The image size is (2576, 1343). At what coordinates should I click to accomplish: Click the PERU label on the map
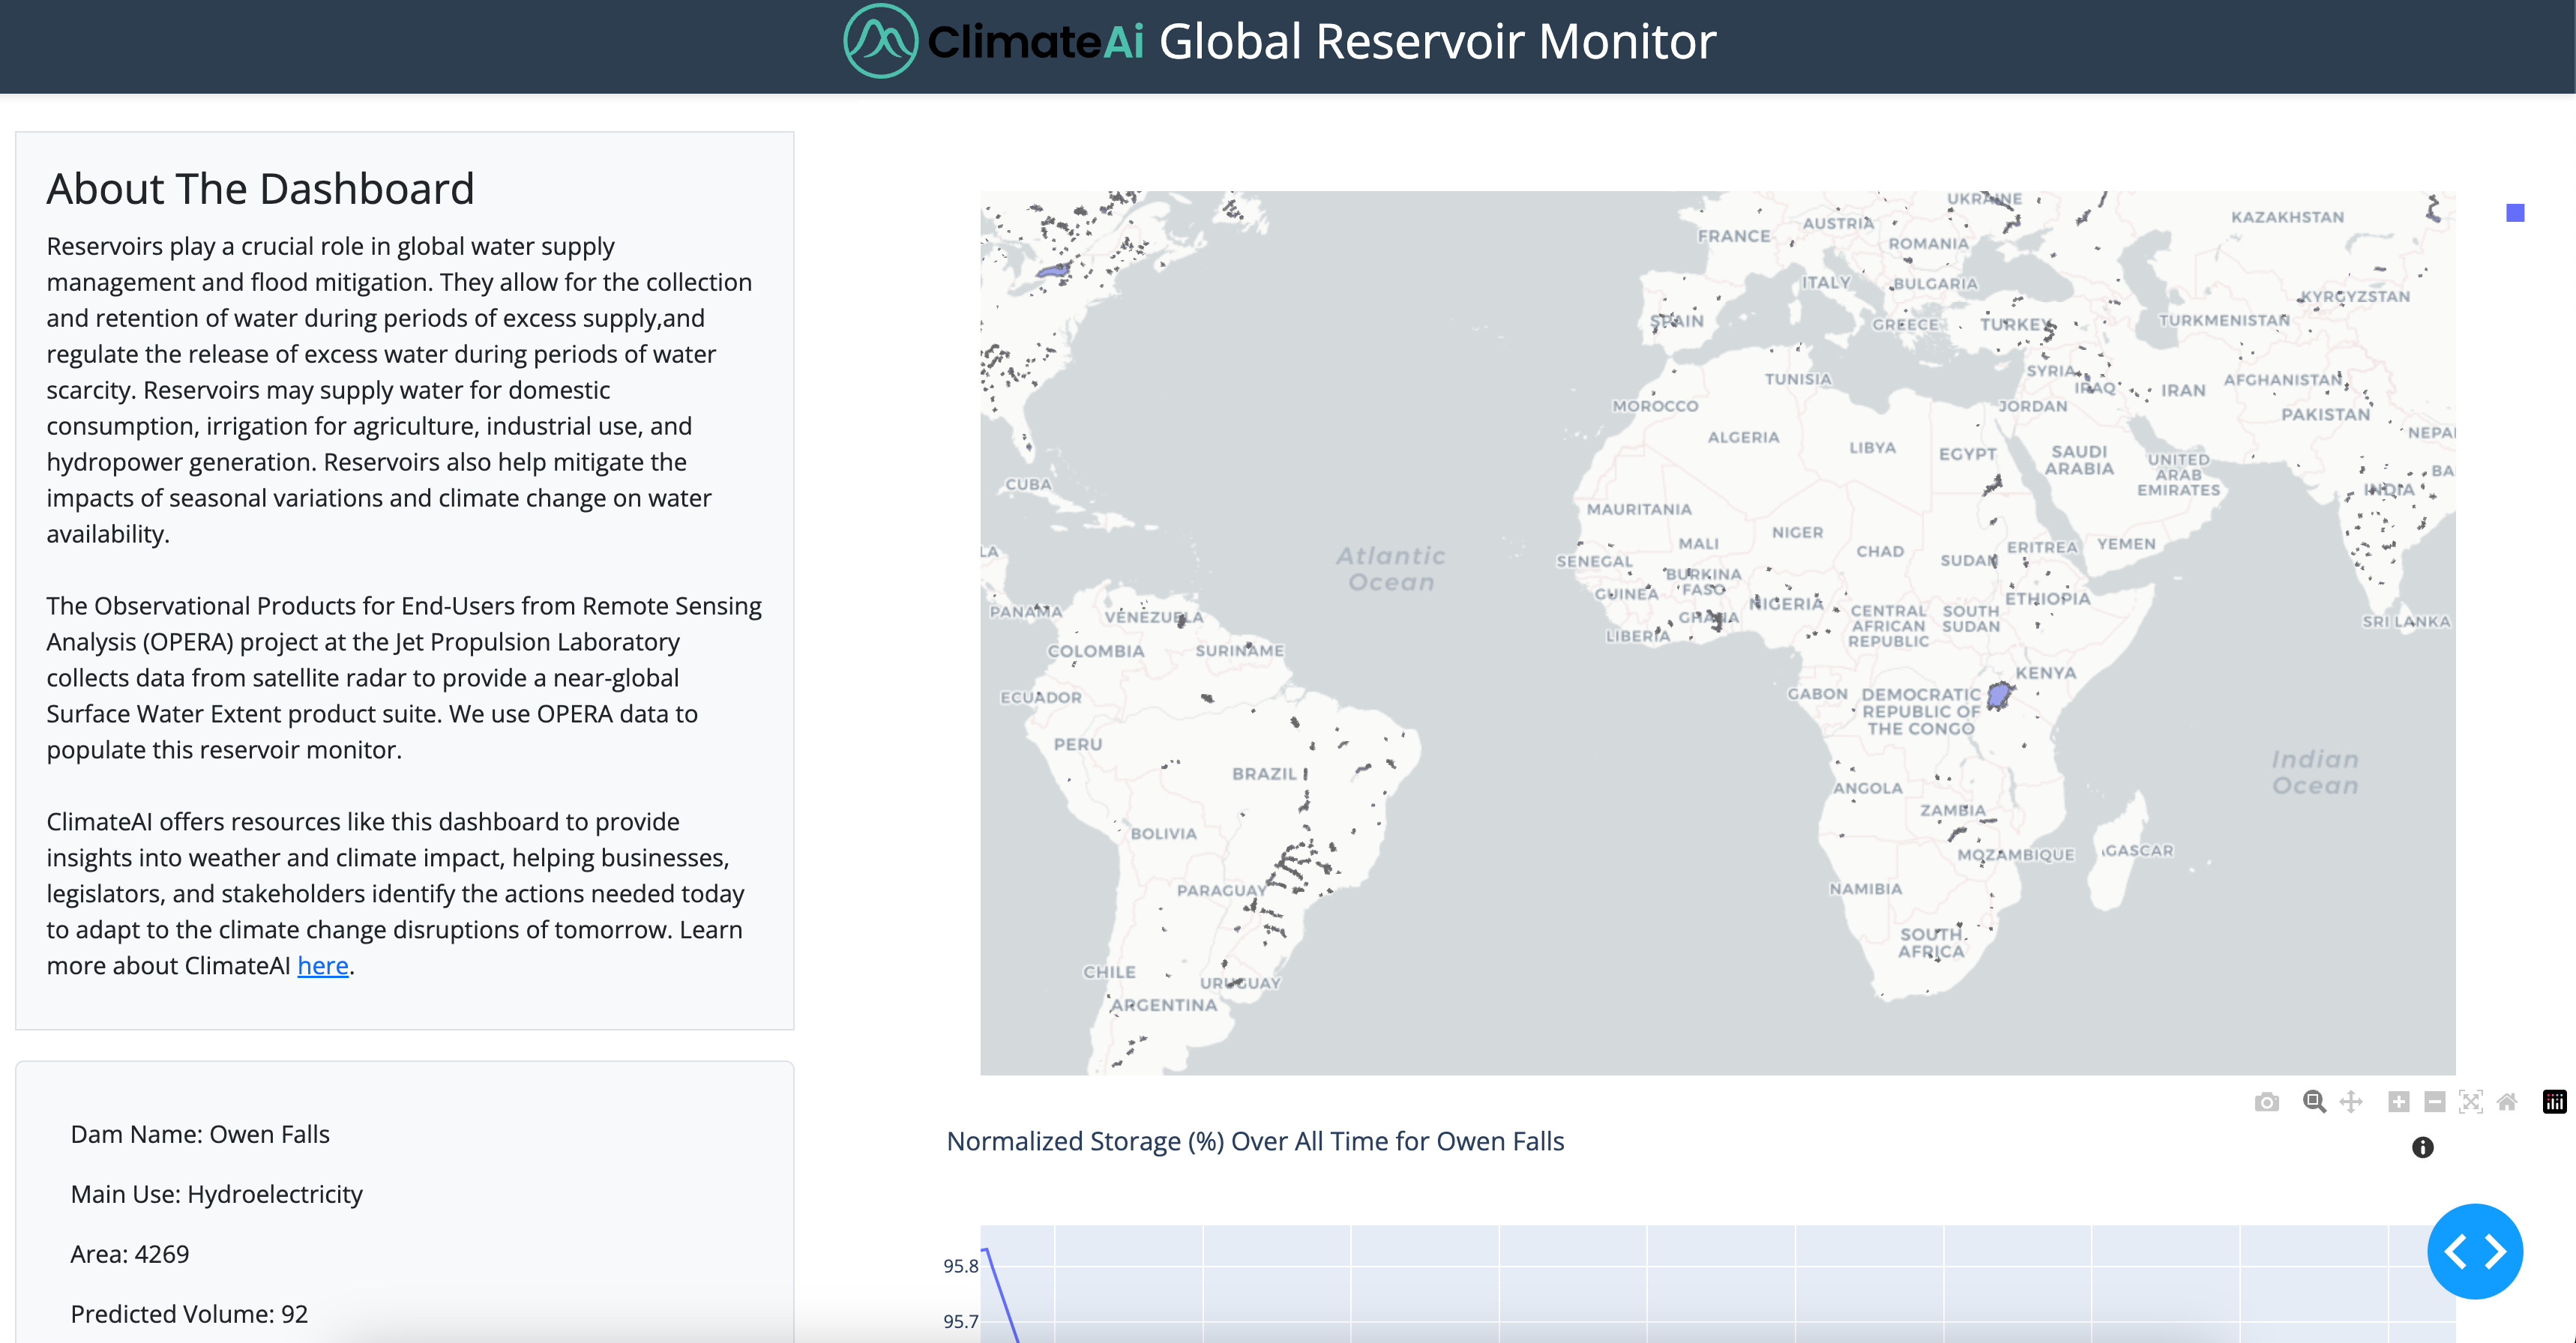pyautogui.click(x=1078, y=744)
